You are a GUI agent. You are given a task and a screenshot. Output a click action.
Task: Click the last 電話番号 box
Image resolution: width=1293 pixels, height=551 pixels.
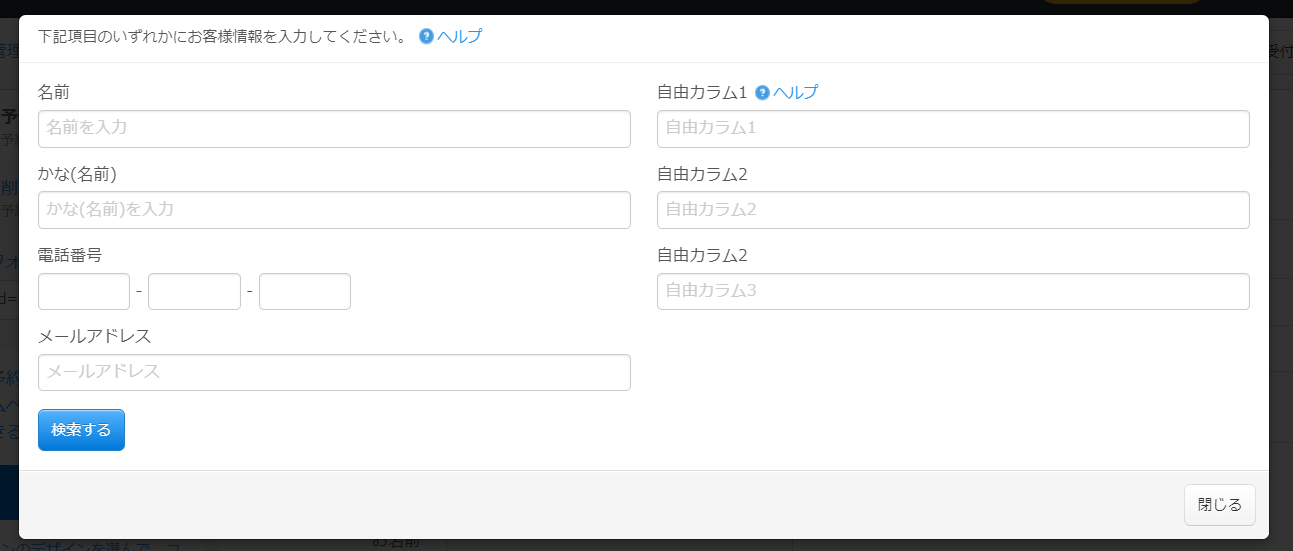(305, 292)
